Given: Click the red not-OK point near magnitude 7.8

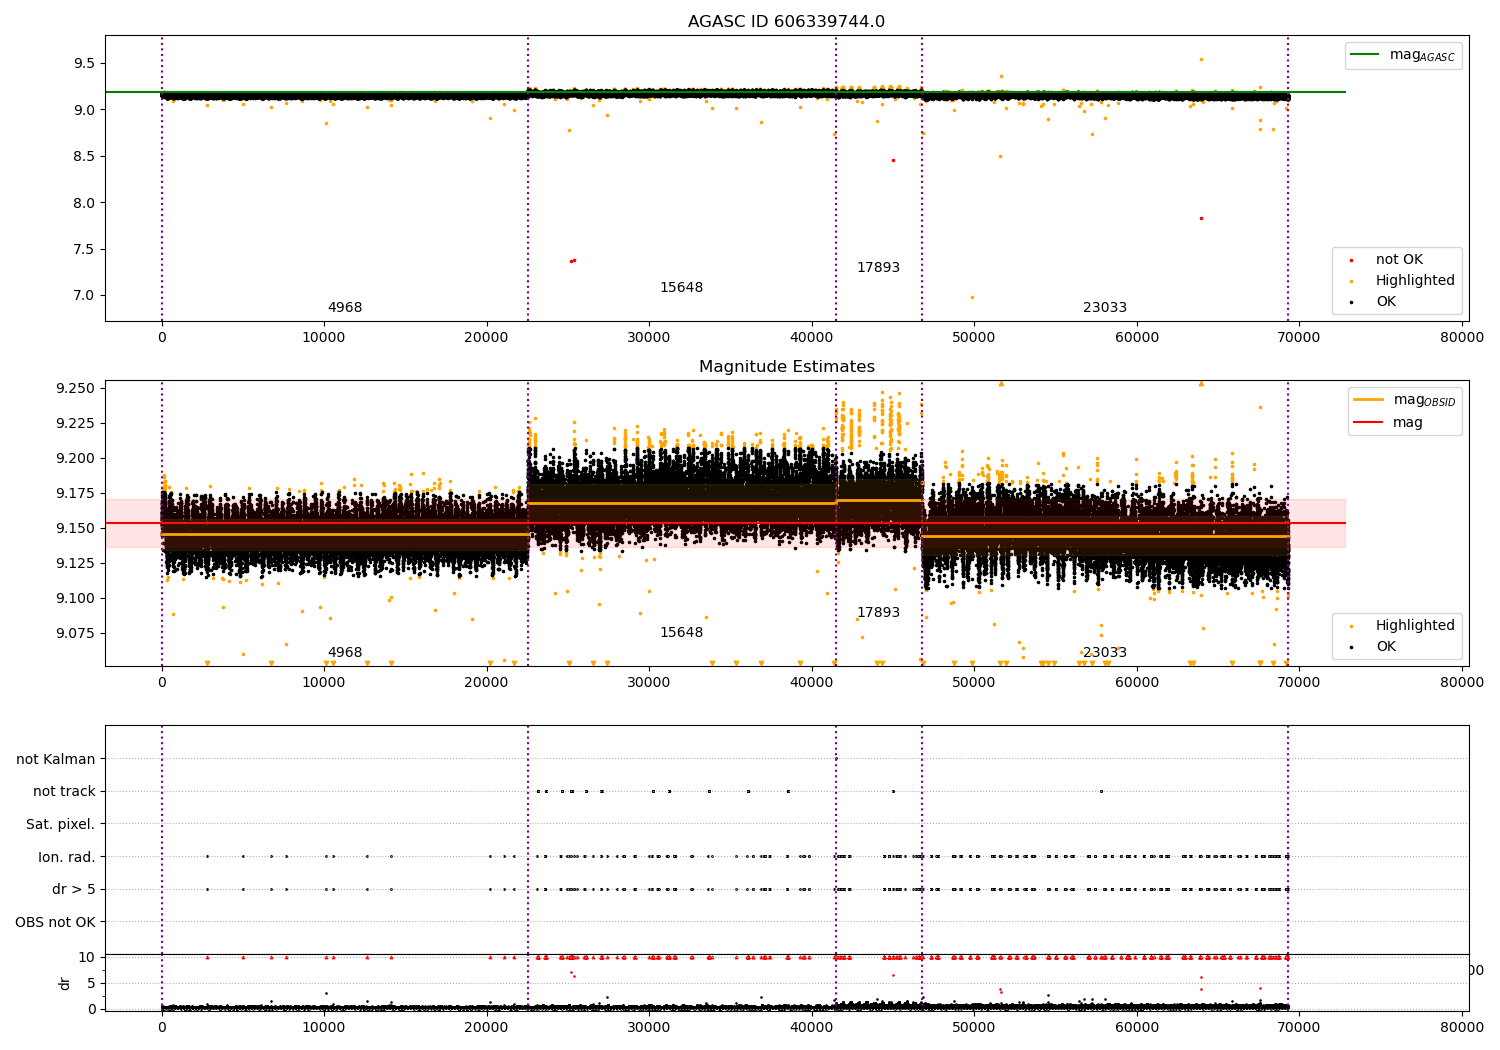Looking at the screenshot, I should (1201, 218).
